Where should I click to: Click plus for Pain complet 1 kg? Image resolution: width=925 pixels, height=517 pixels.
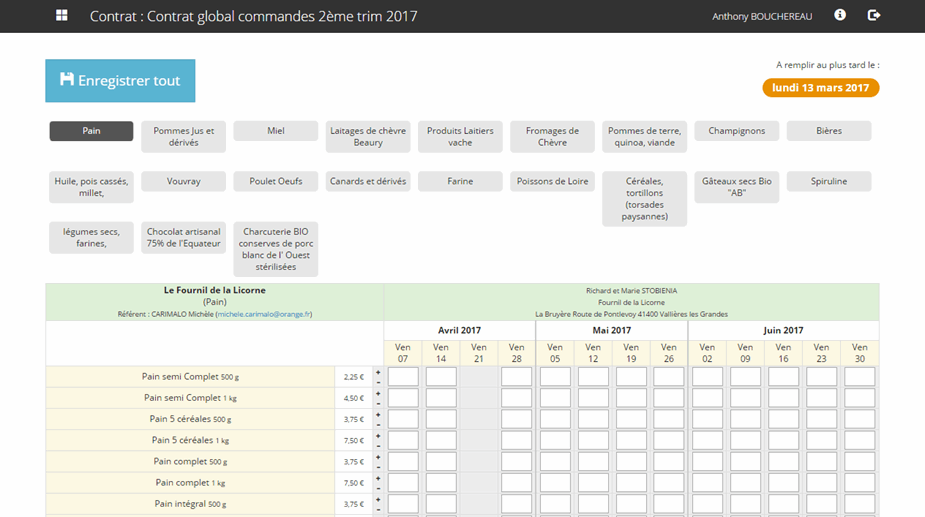(378, 477)
